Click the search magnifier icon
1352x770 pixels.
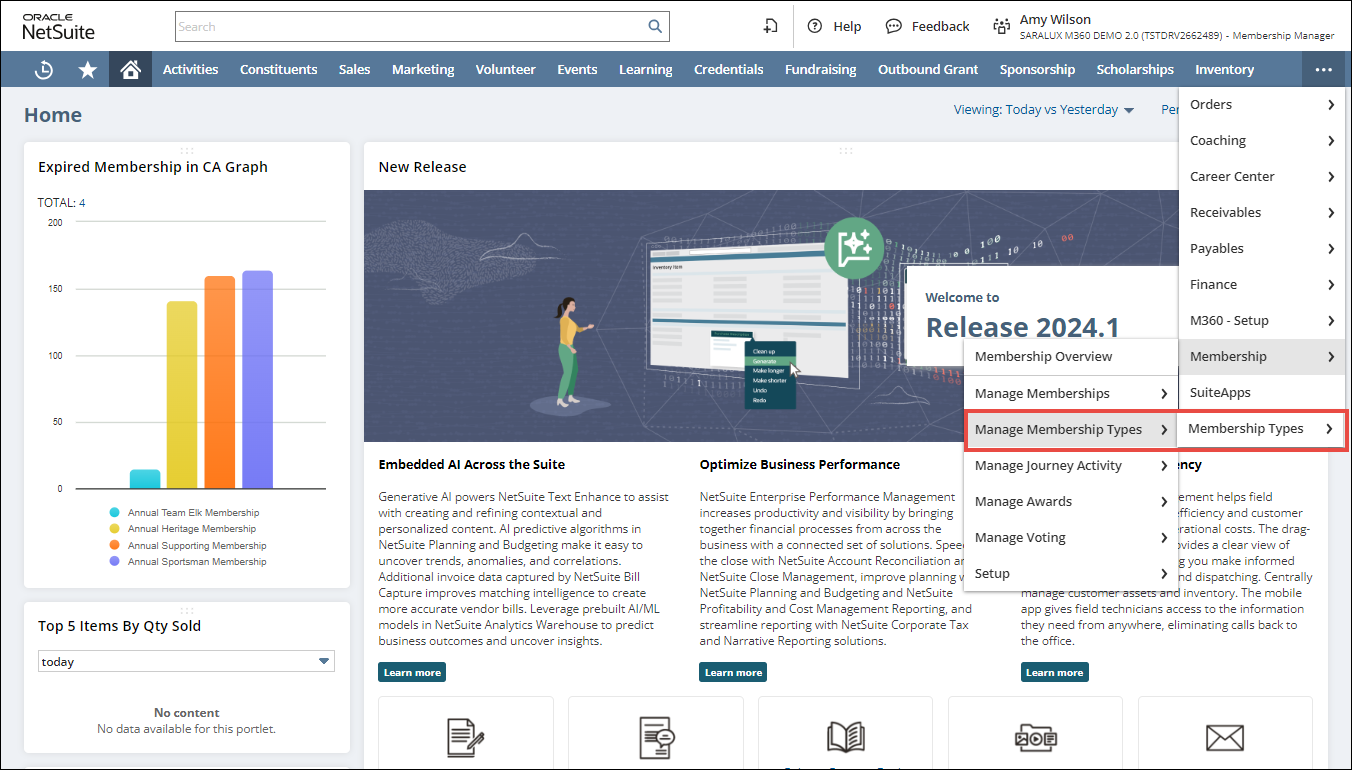pyautogui.click(x=655, y=27)
